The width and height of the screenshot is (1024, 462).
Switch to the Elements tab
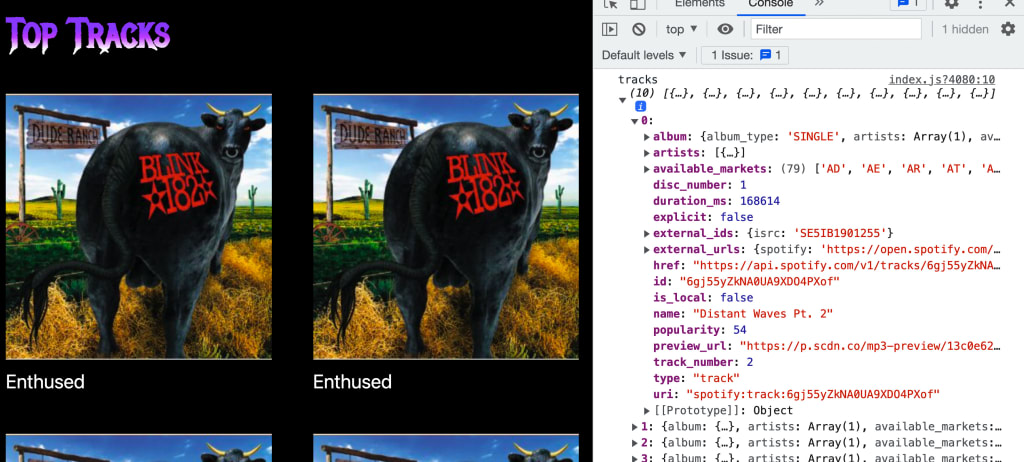[699, 3]
